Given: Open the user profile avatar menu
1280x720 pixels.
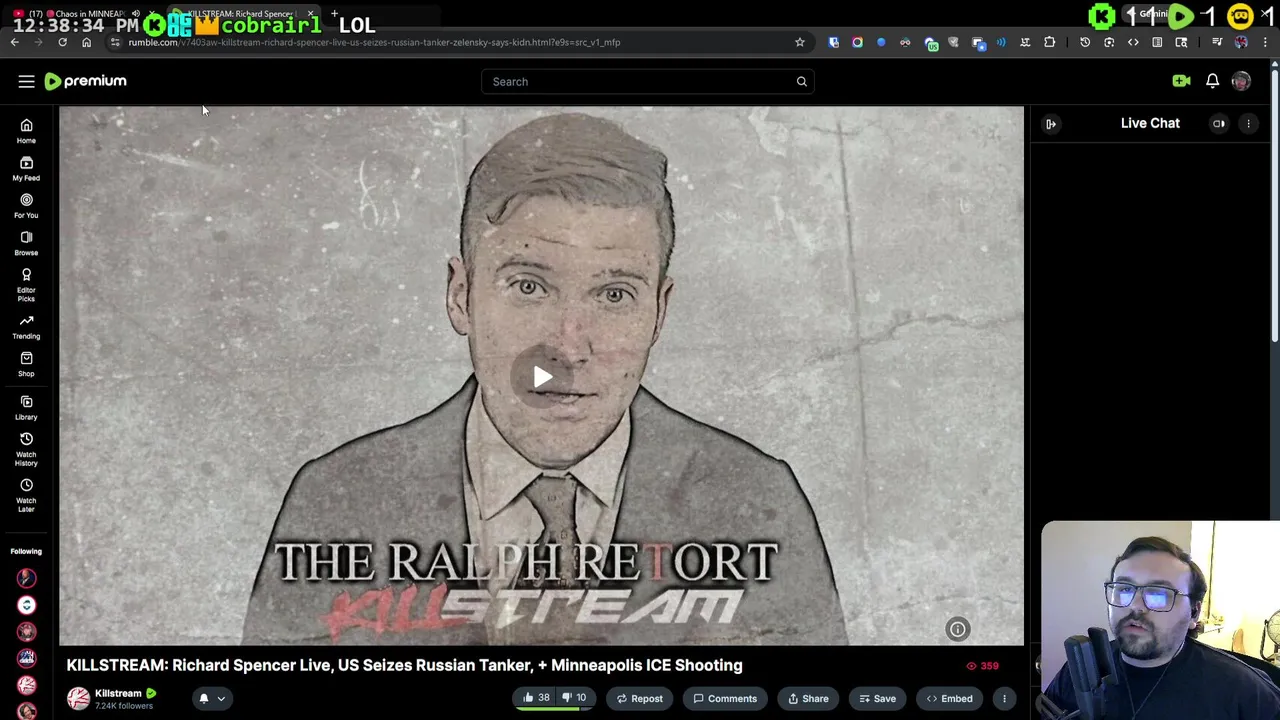Looking at the screenshot, I should click(x=1241, y=81).
